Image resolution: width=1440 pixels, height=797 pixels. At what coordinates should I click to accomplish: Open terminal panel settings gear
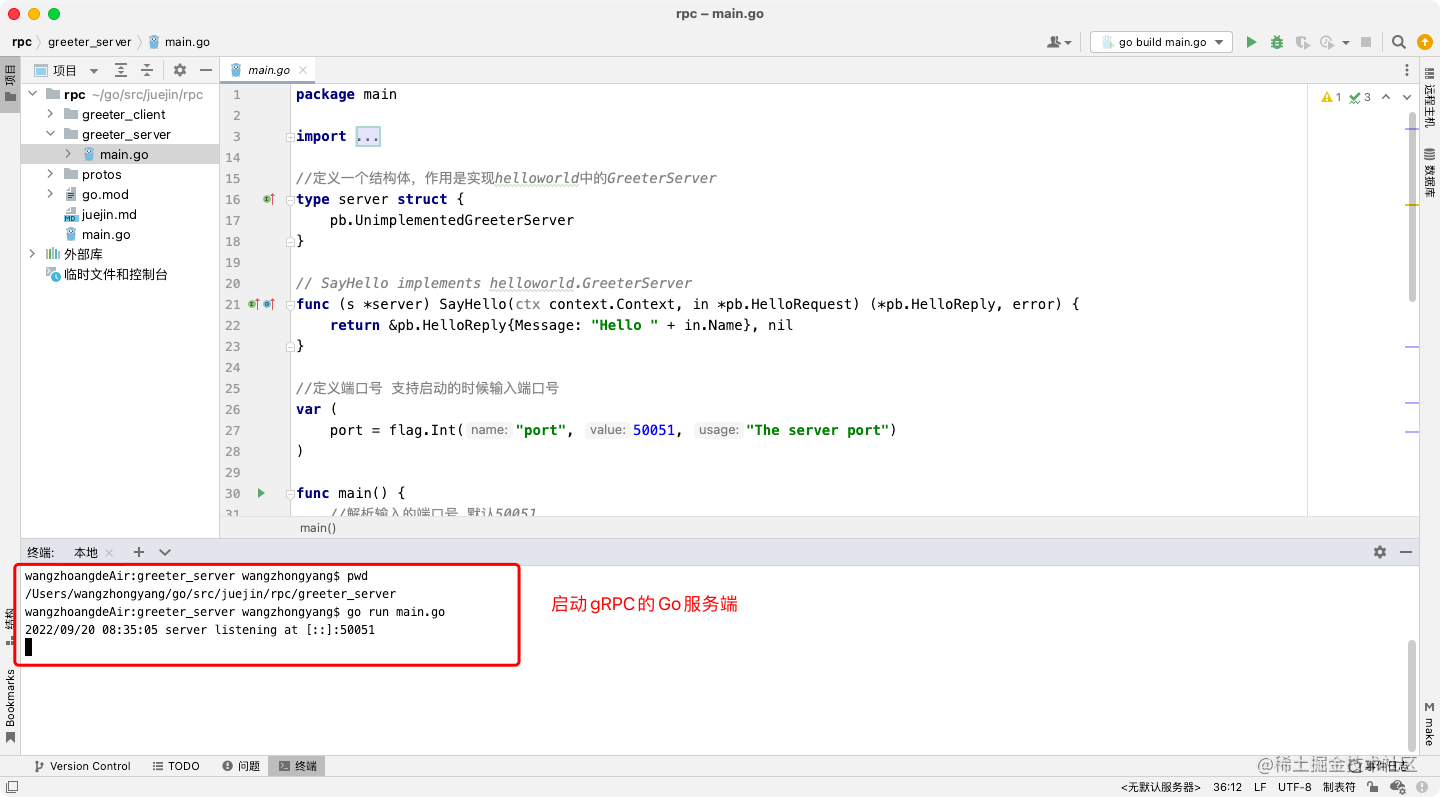click(x=1380, y=552)
